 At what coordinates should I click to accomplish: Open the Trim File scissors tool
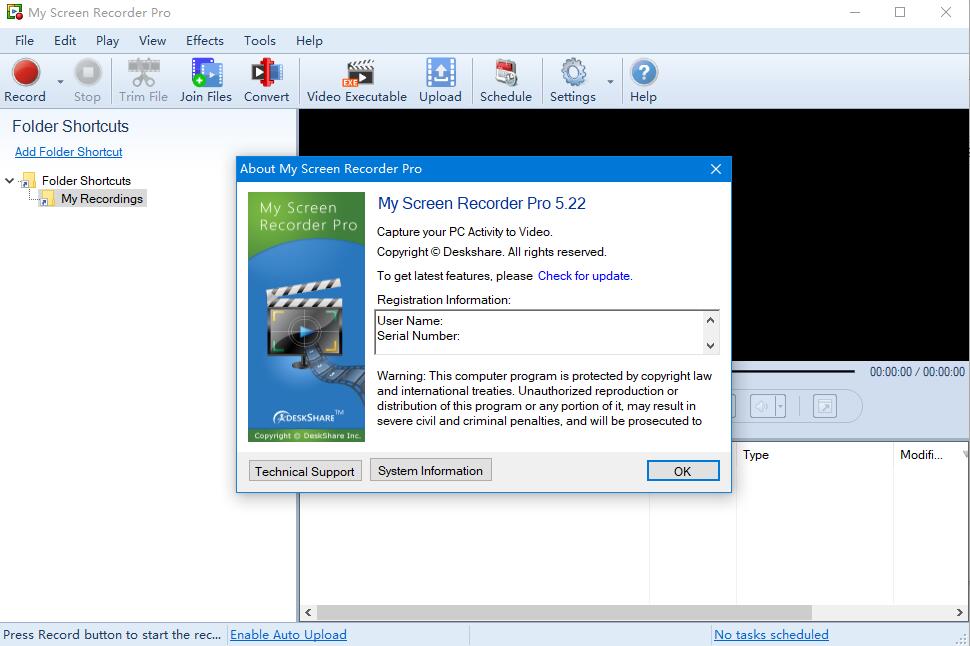[x=144, y=80]
